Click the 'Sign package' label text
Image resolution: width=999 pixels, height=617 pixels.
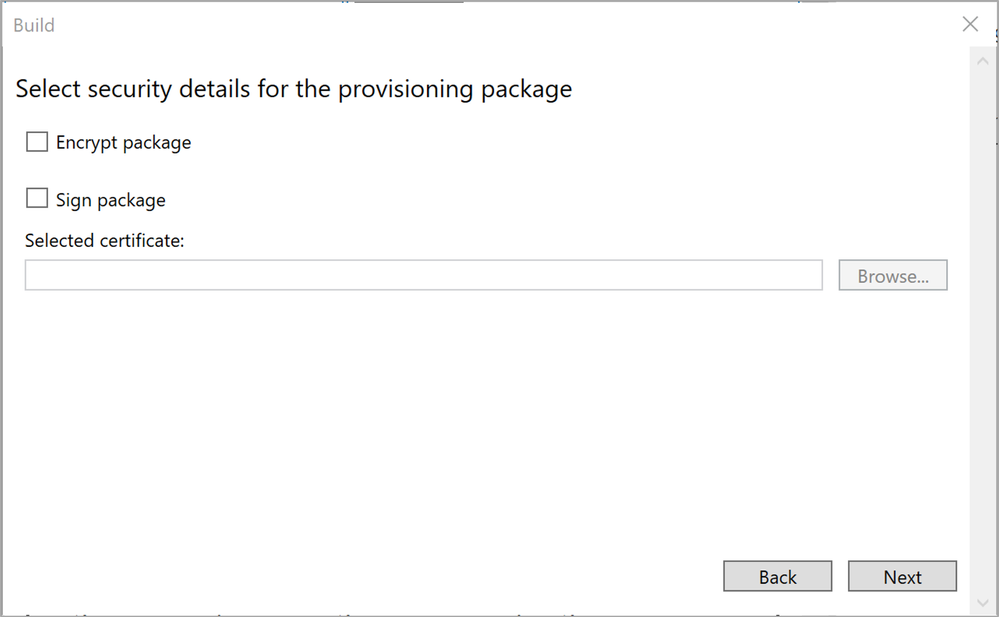(x=110, y=200)
